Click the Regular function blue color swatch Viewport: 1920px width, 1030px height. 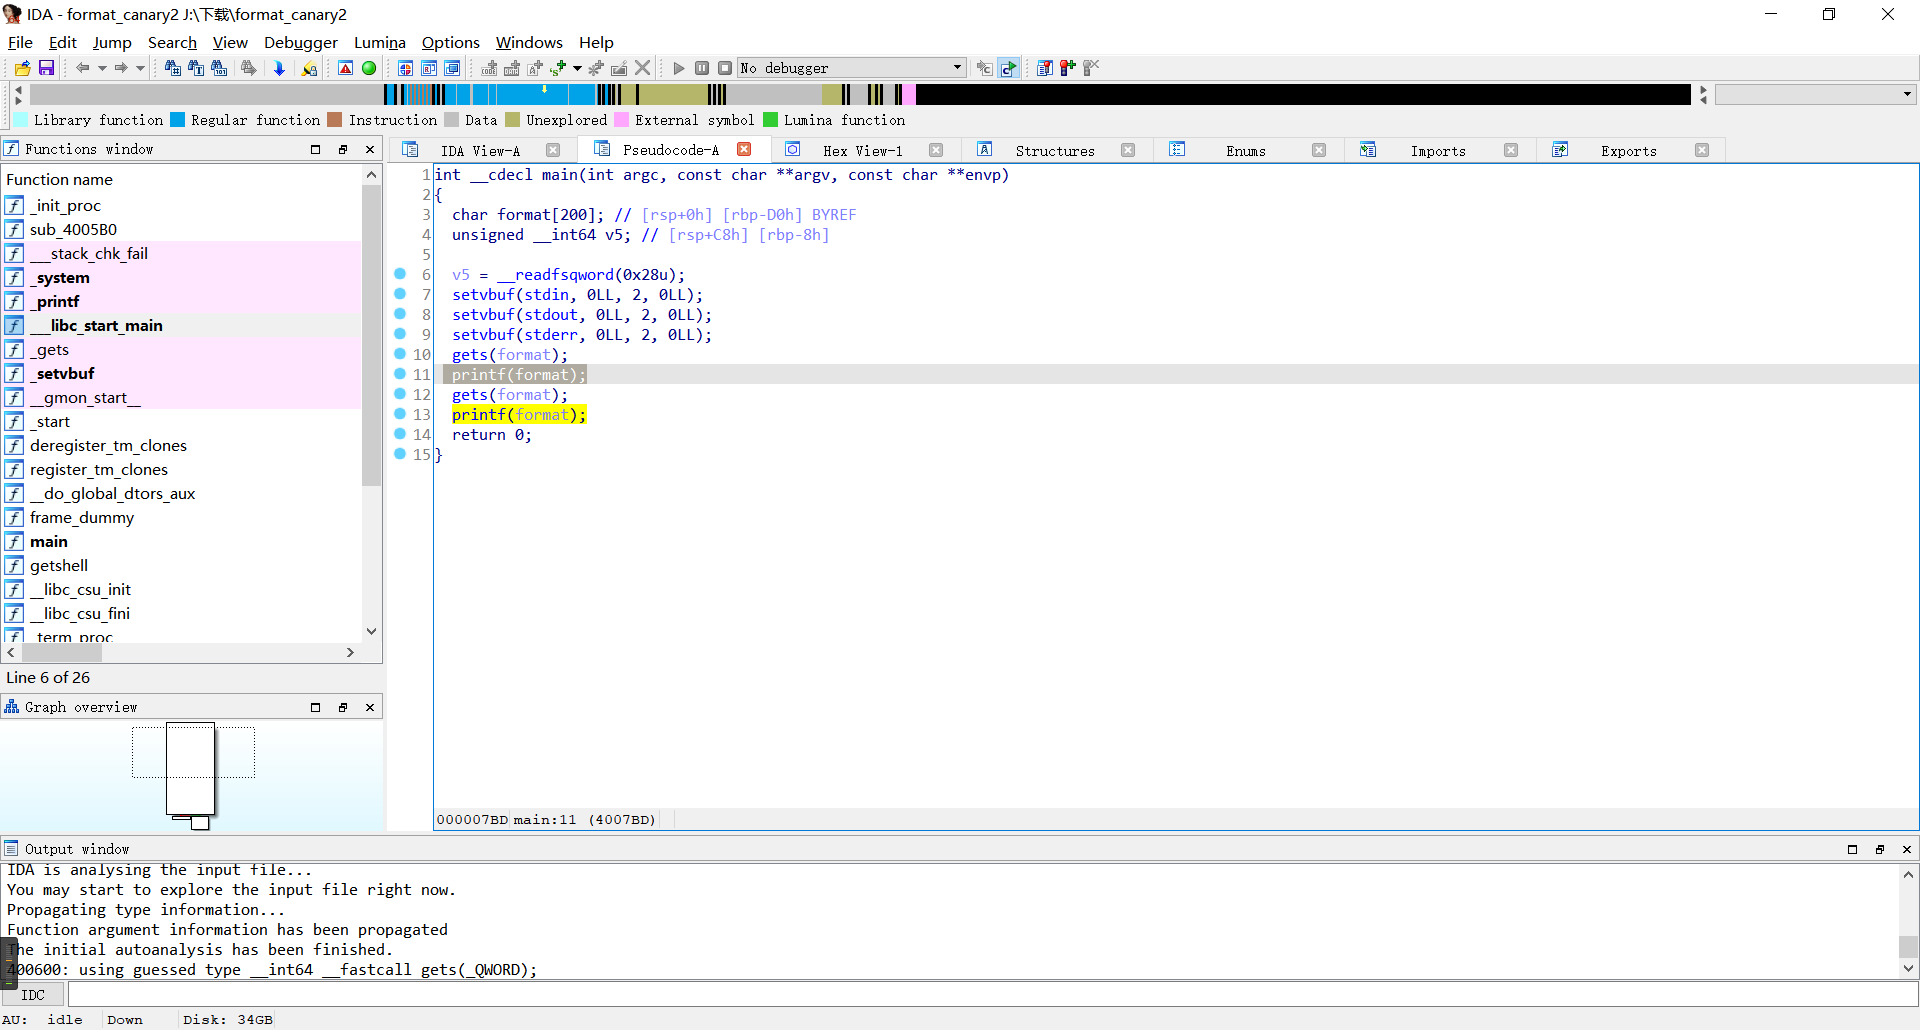[x=178, y=120]
